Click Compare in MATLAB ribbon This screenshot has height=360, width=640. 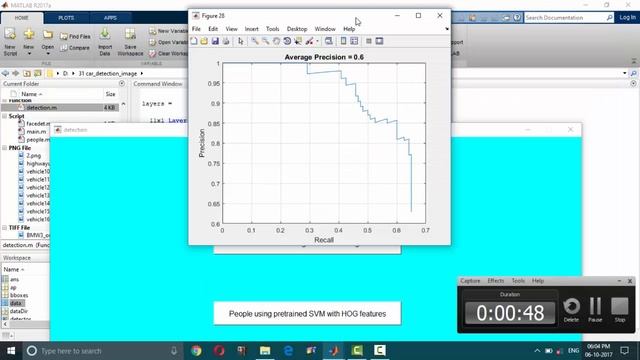click(75, 48)
